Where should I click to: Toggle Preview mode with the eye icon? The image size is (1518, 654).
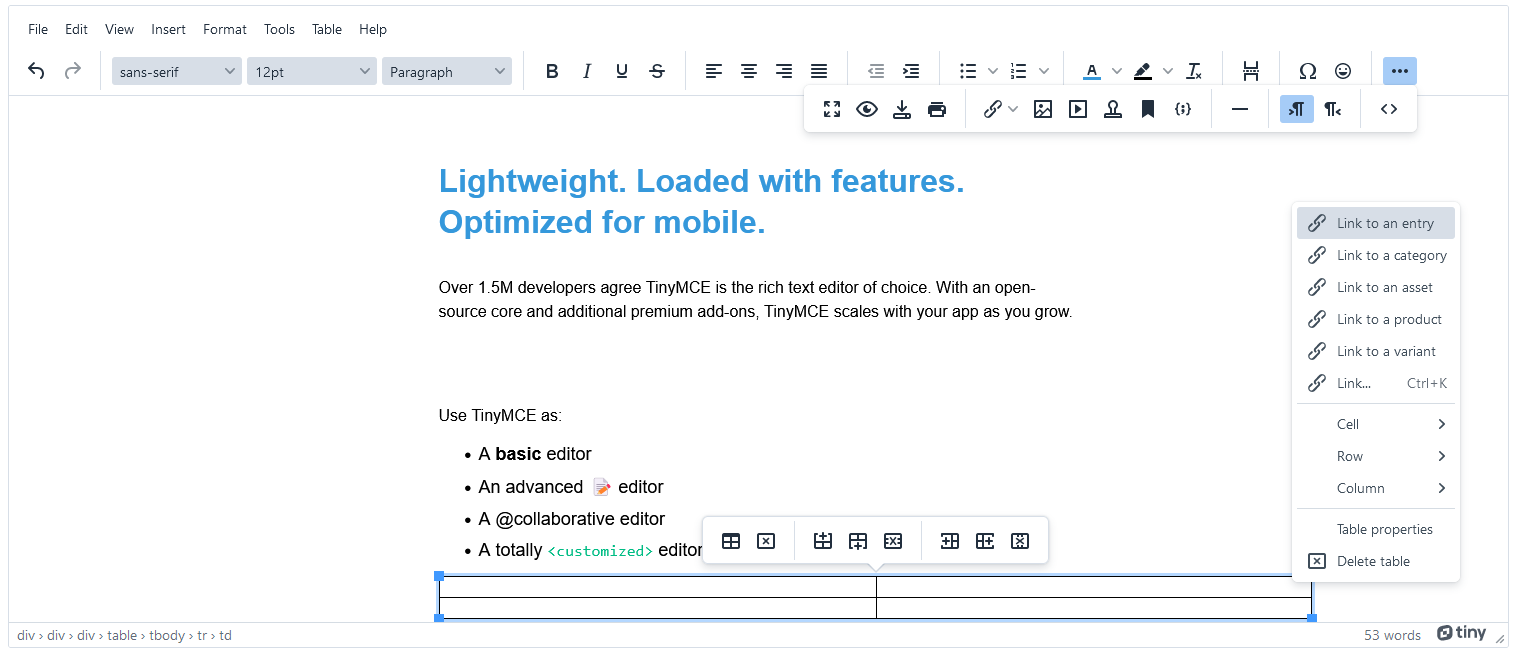pos(867,109)
